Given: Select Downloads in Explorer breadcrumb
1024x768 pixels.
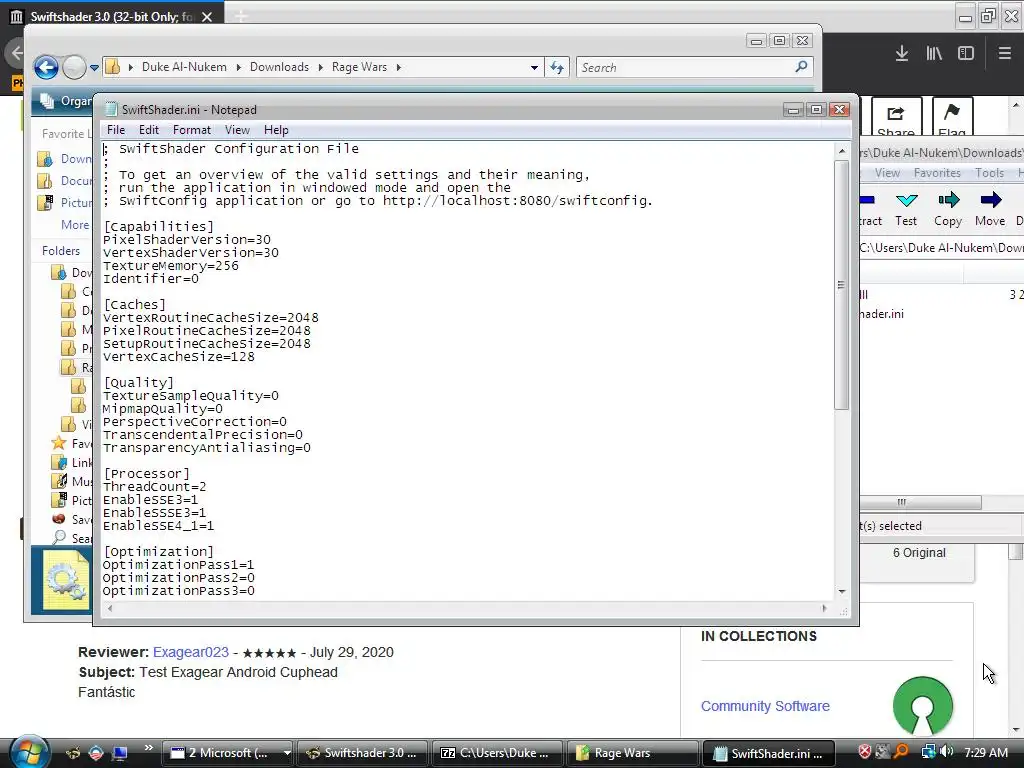Looking at the screenshot, I should click(279, 67).
